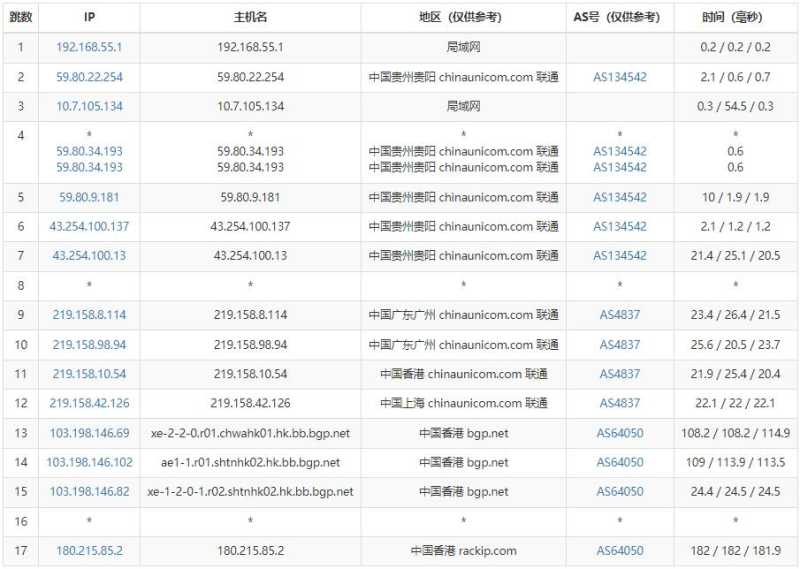
Task: Open the 103.198.146.102 IP link
Action: coord(89,462)
